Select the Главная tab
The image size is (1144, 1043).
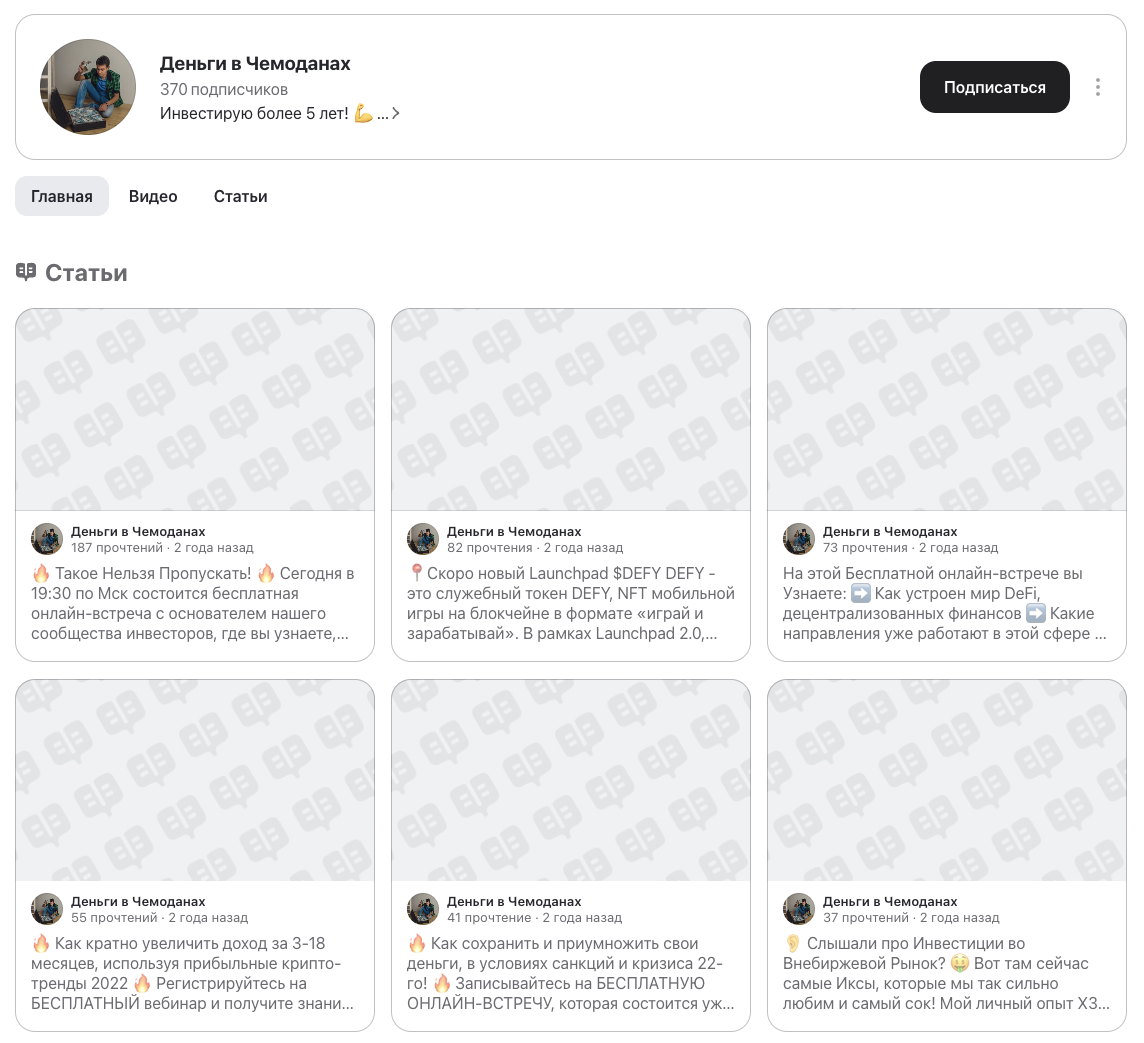point(62,196)
